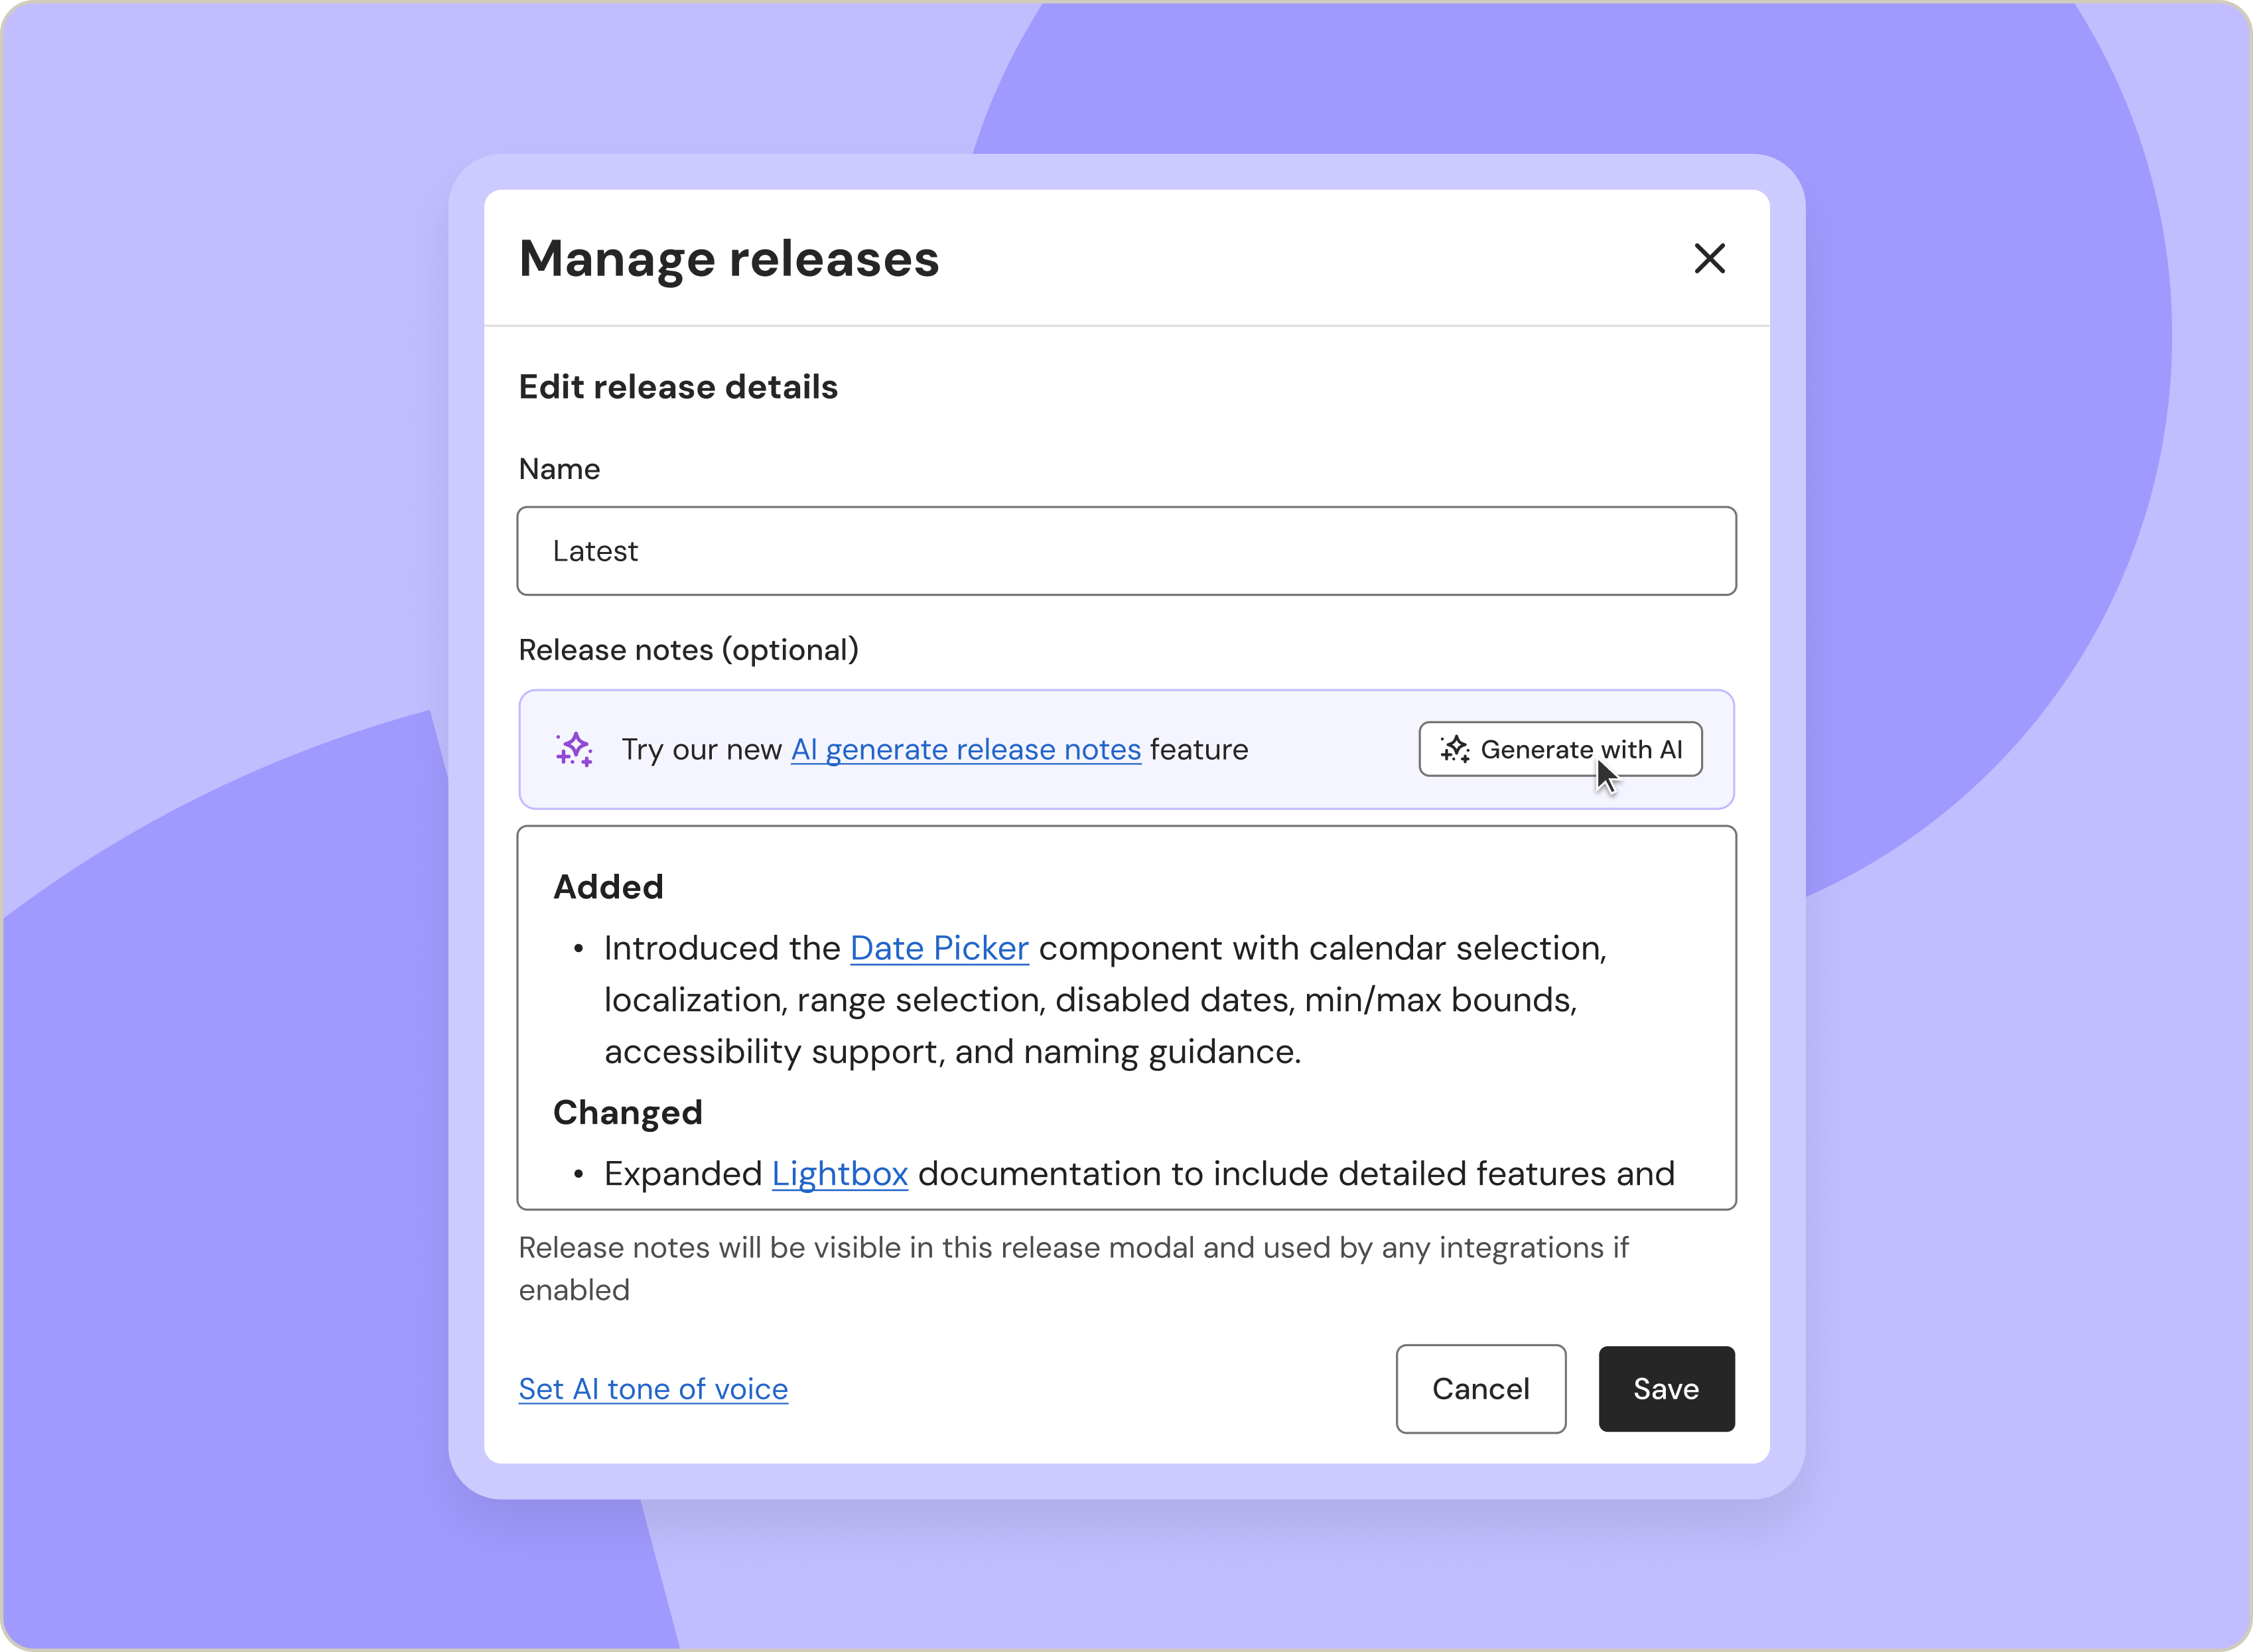Click the Edit release details heading
The image size is (2253, 1652).
click(678, 387)
